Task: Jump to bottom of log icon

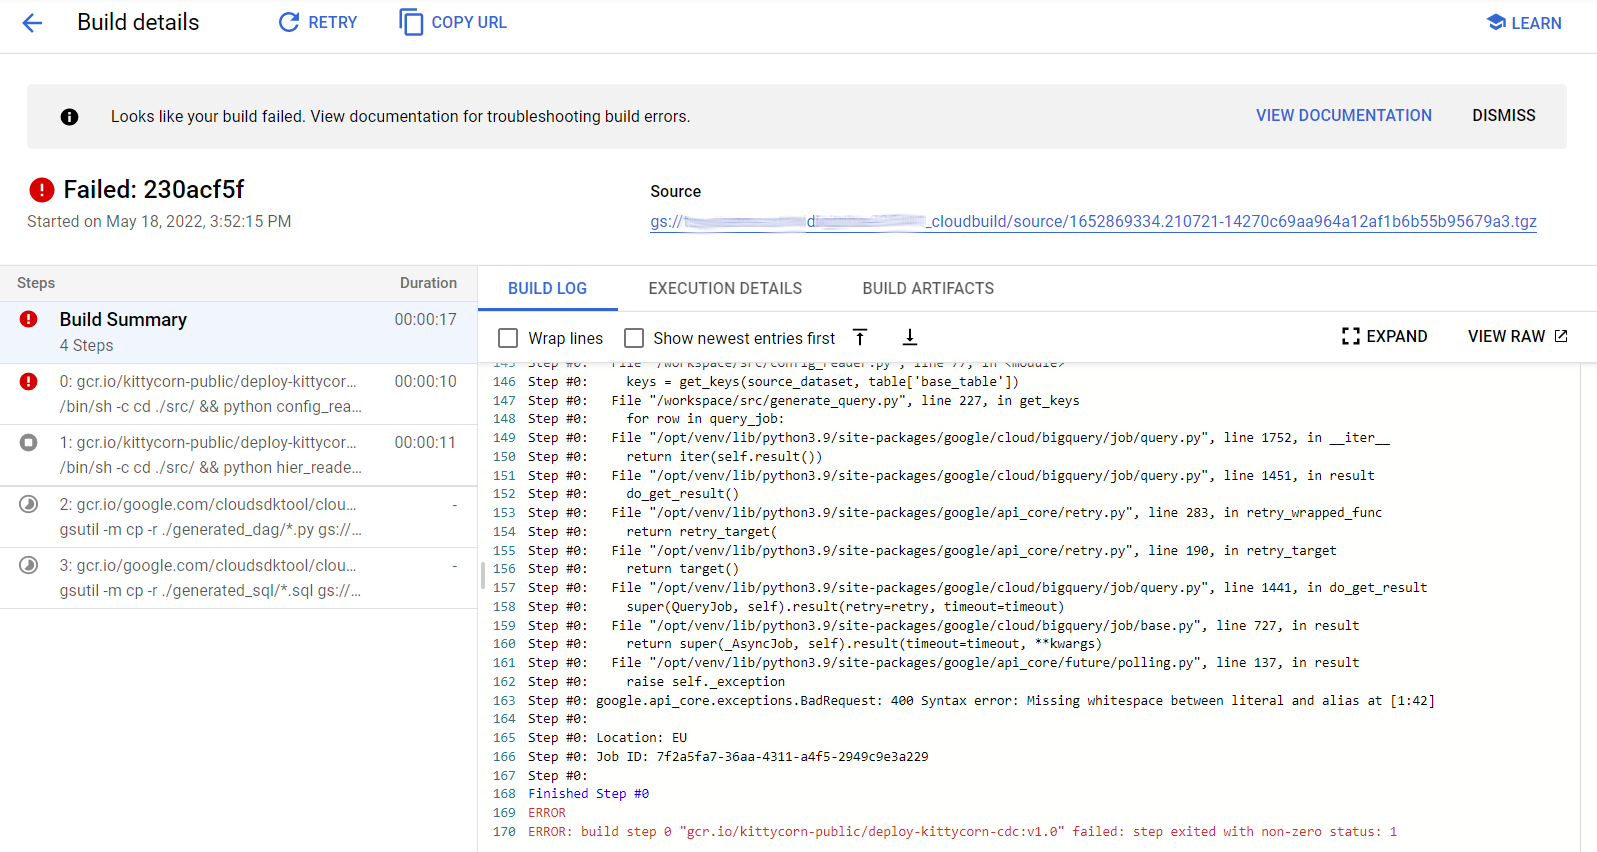Action: click(x=910, y=337)
